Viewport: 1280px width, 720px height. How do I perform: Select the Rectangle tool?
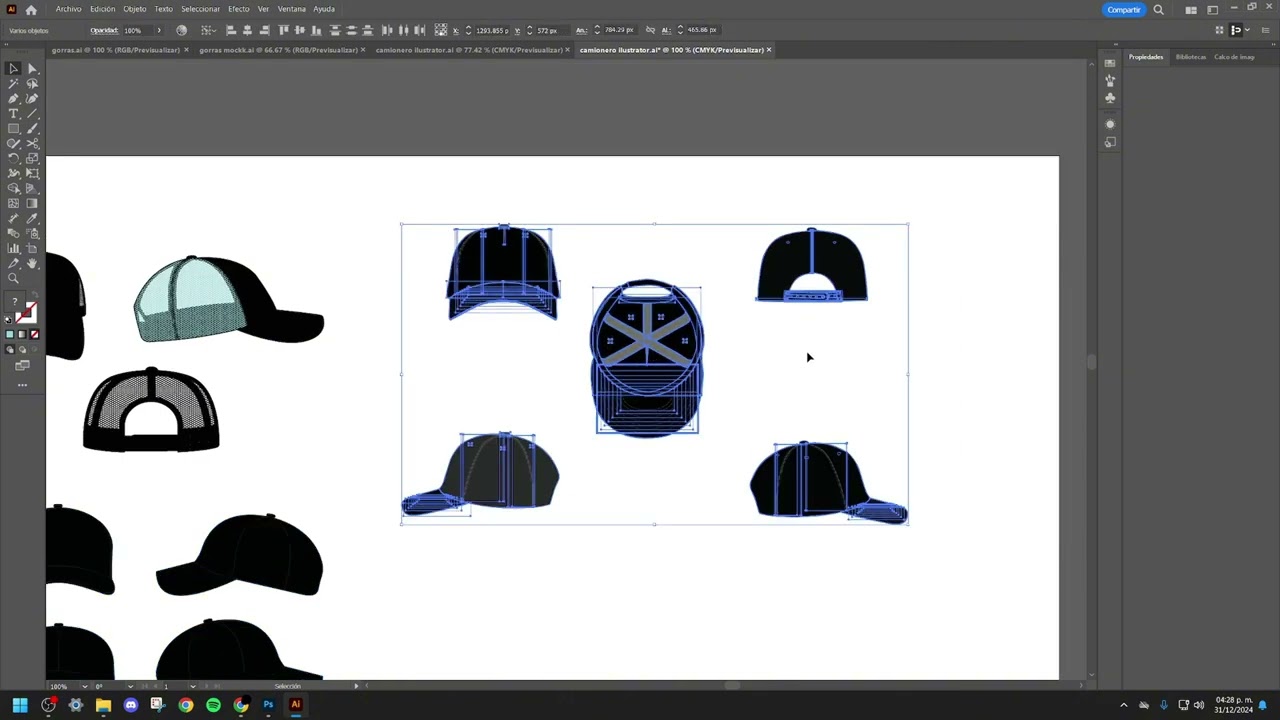click(x=13, y=129)
